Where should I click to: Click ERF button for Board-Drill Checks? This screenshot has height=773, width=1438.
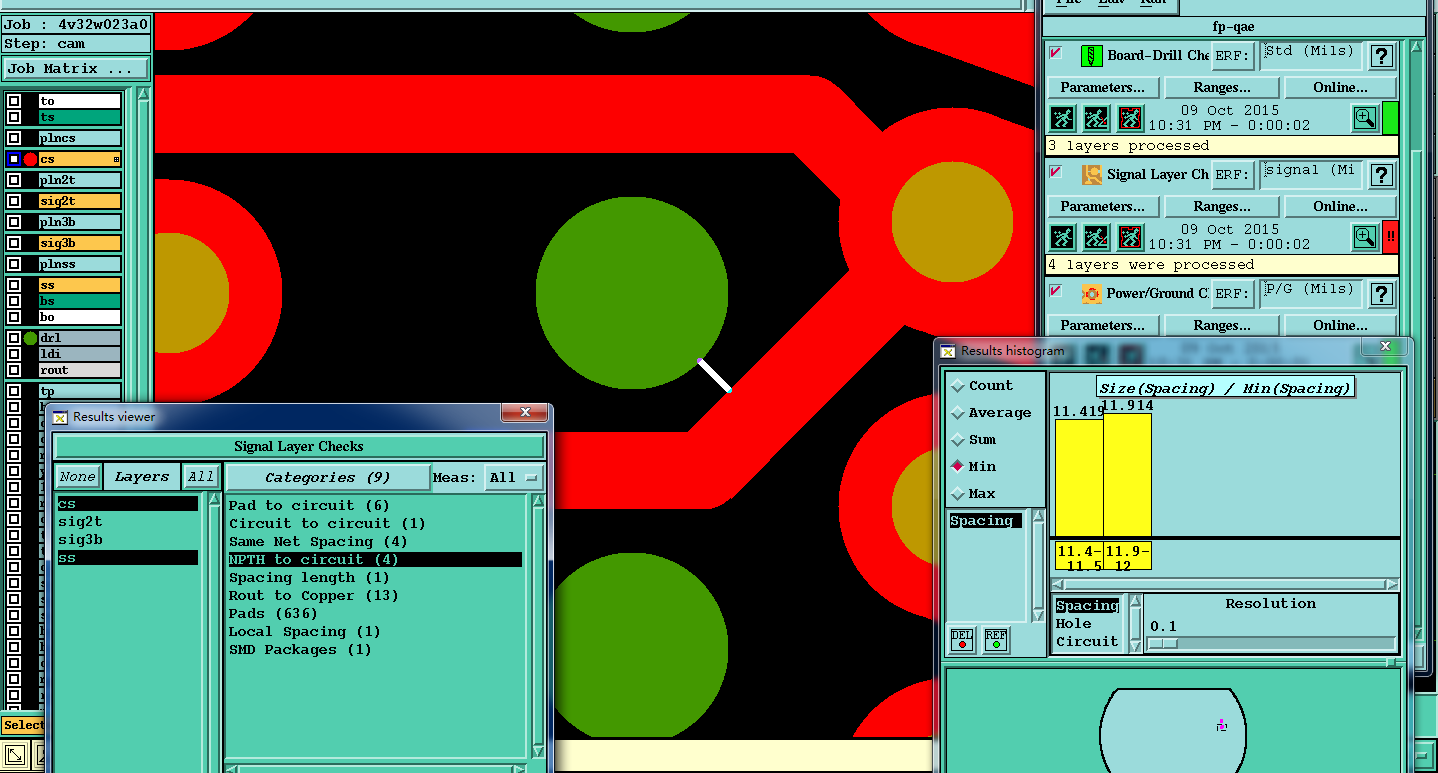pos(1233,56)
